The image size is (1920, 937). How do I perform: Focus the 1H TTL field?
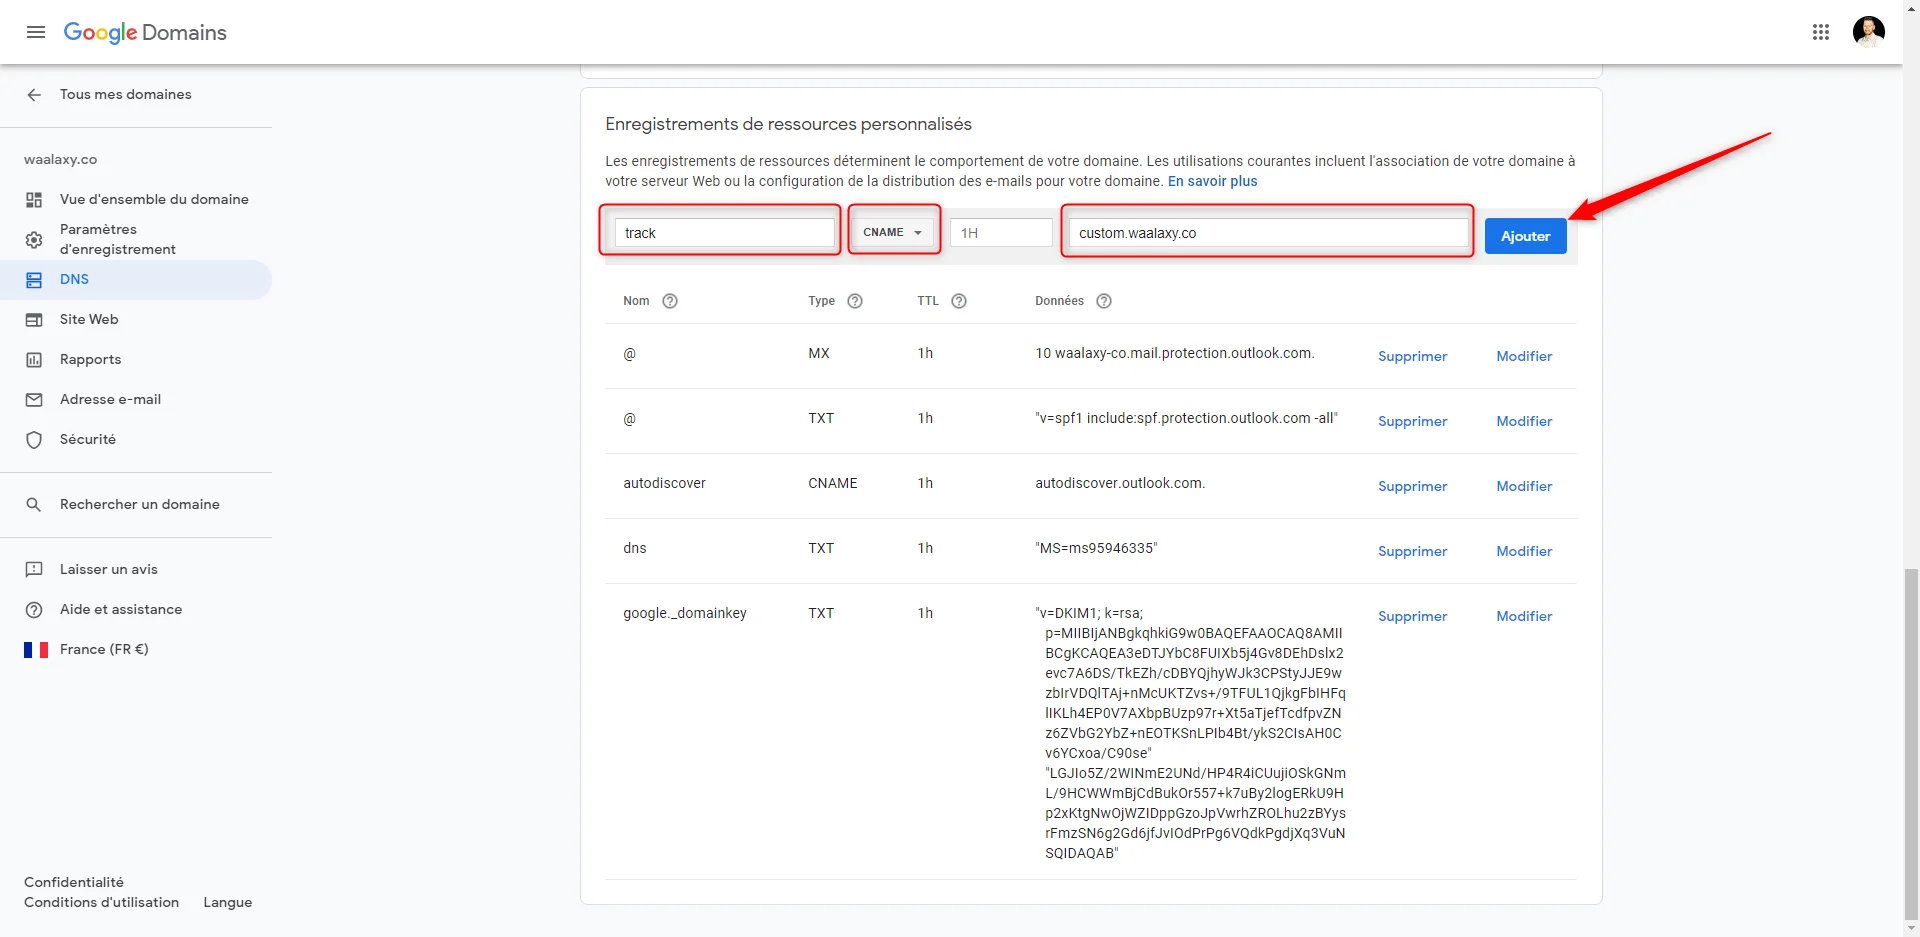click(x=1001, y=233)
